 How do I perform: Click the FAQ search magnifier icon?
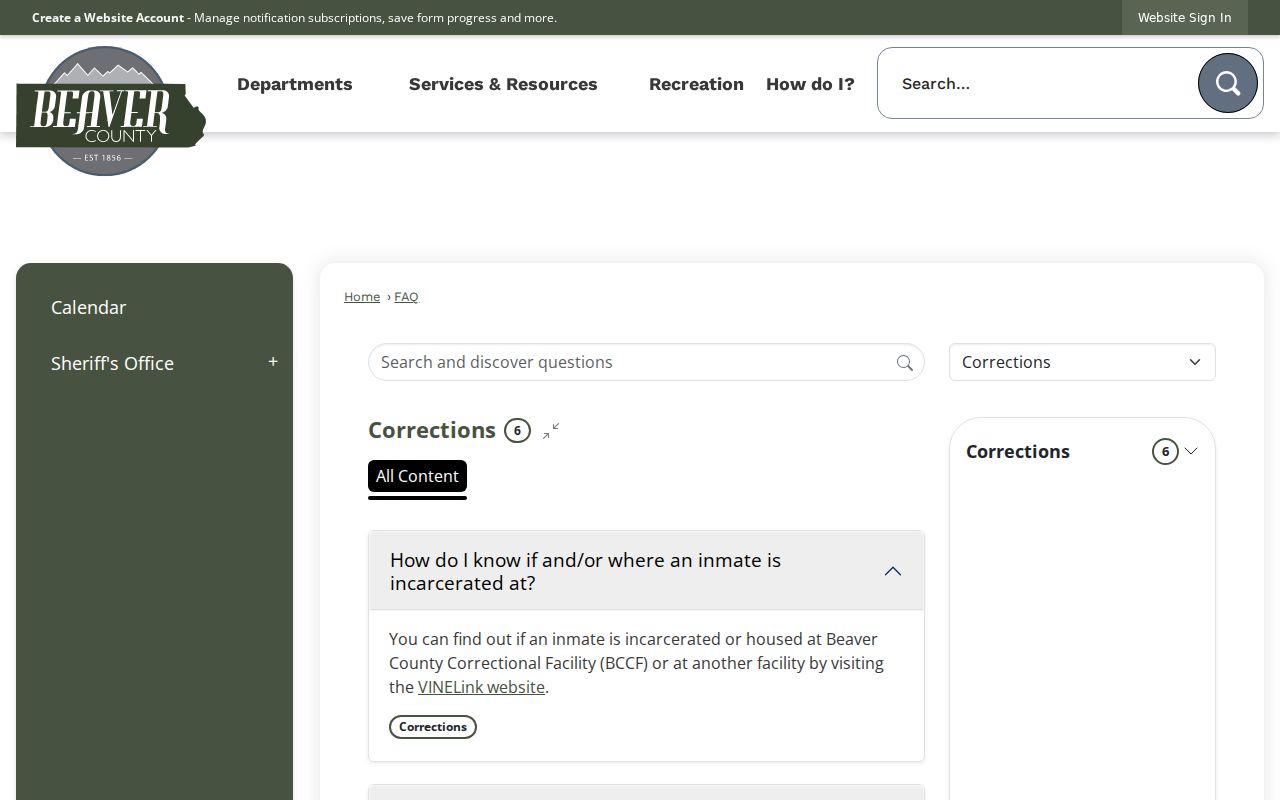(x=904, y=363)
